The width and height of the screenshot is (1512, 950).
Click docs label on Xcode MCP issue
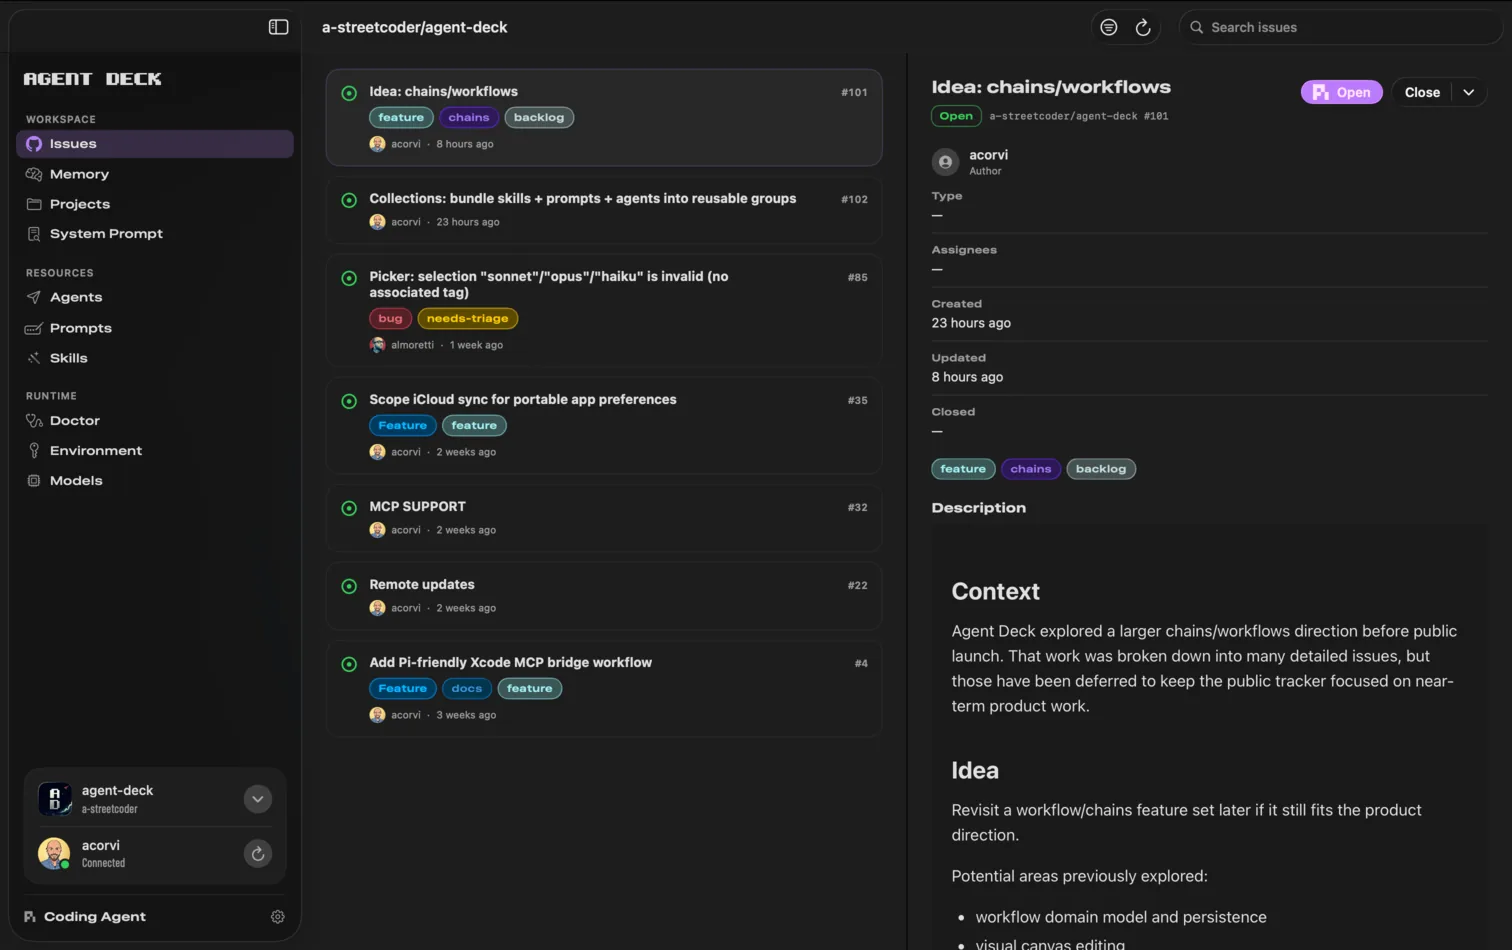(467, 689)
